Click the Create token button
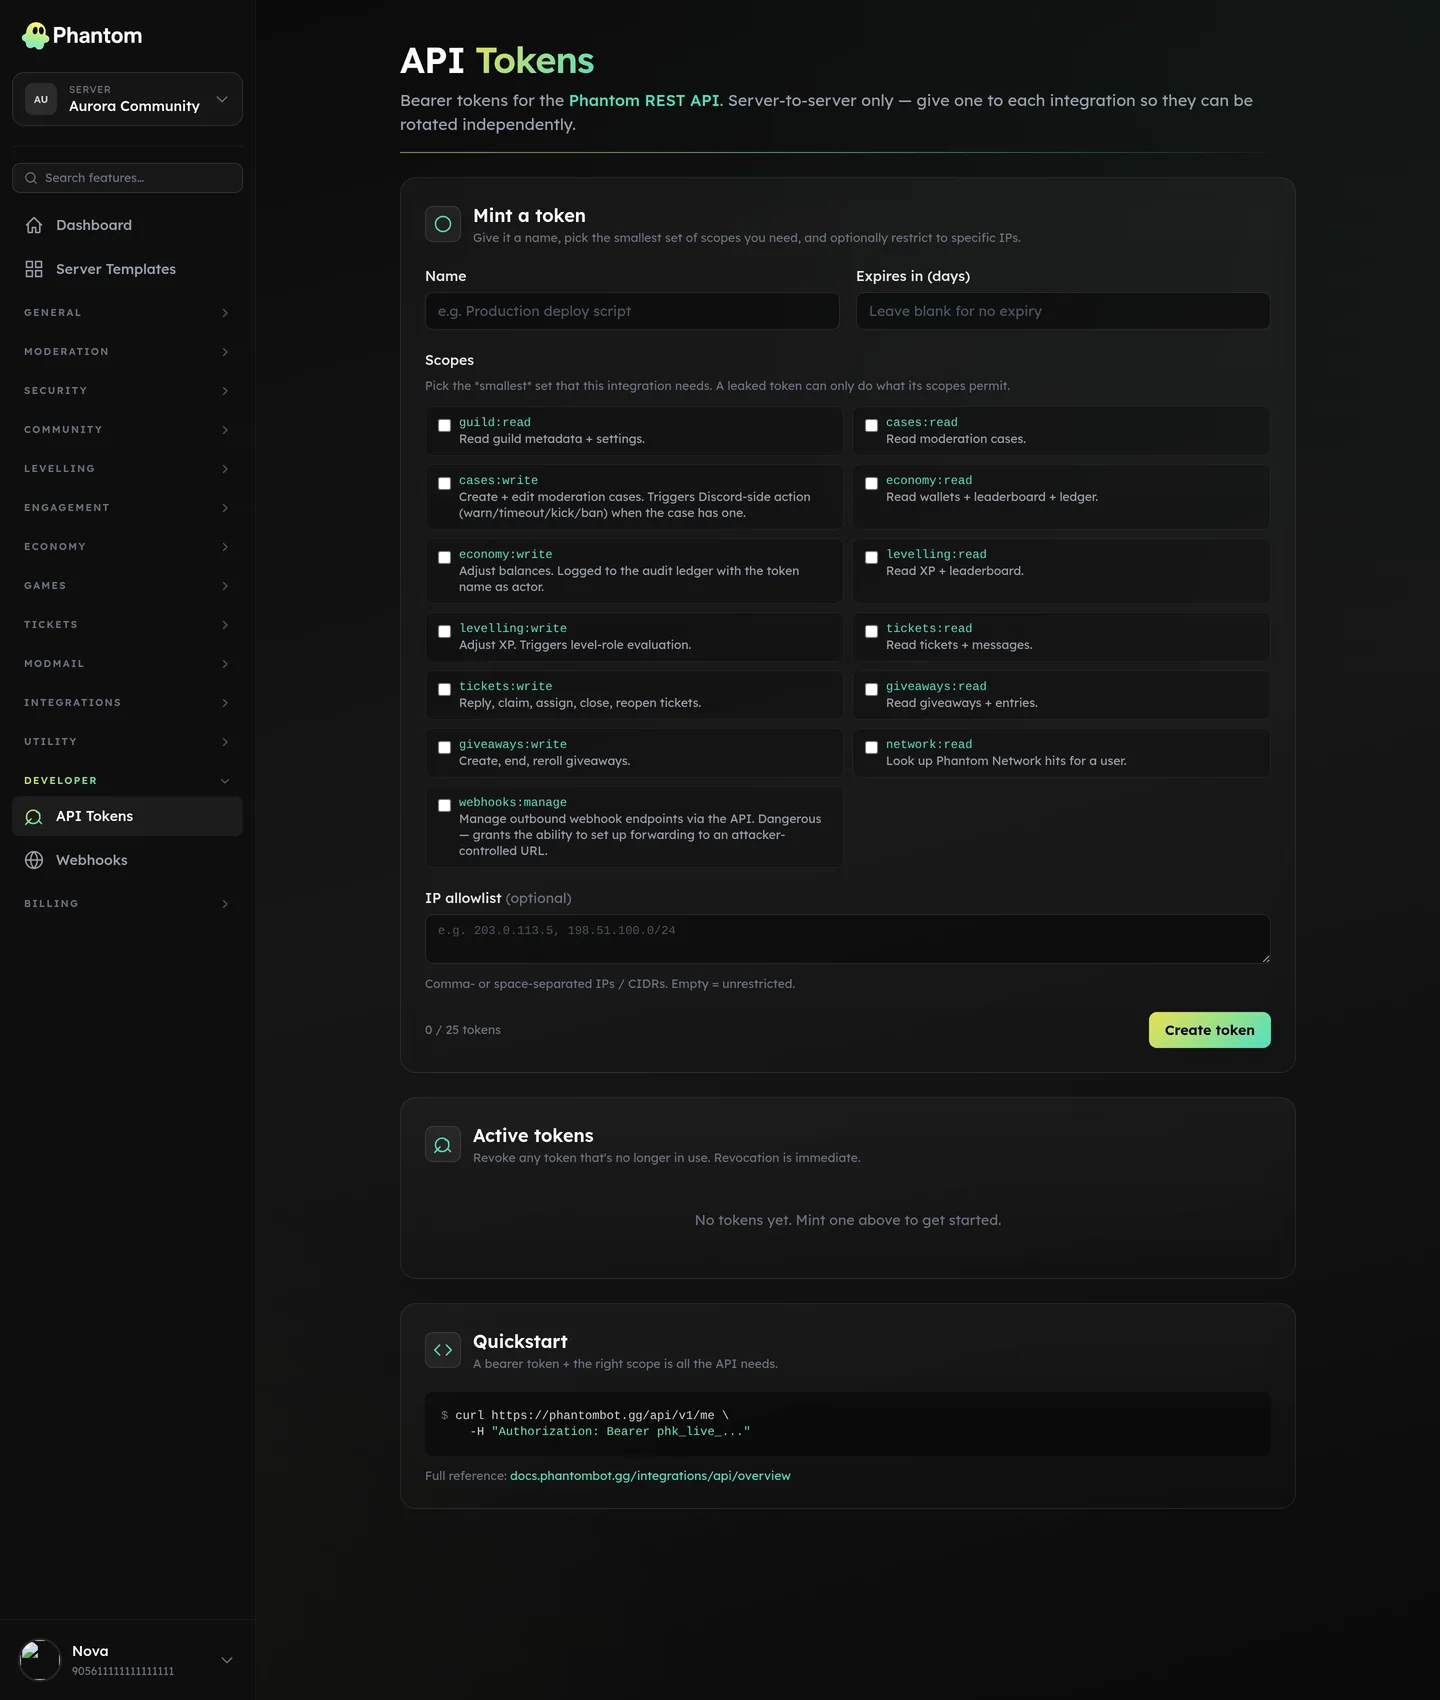 (x=1209, y=1030)
